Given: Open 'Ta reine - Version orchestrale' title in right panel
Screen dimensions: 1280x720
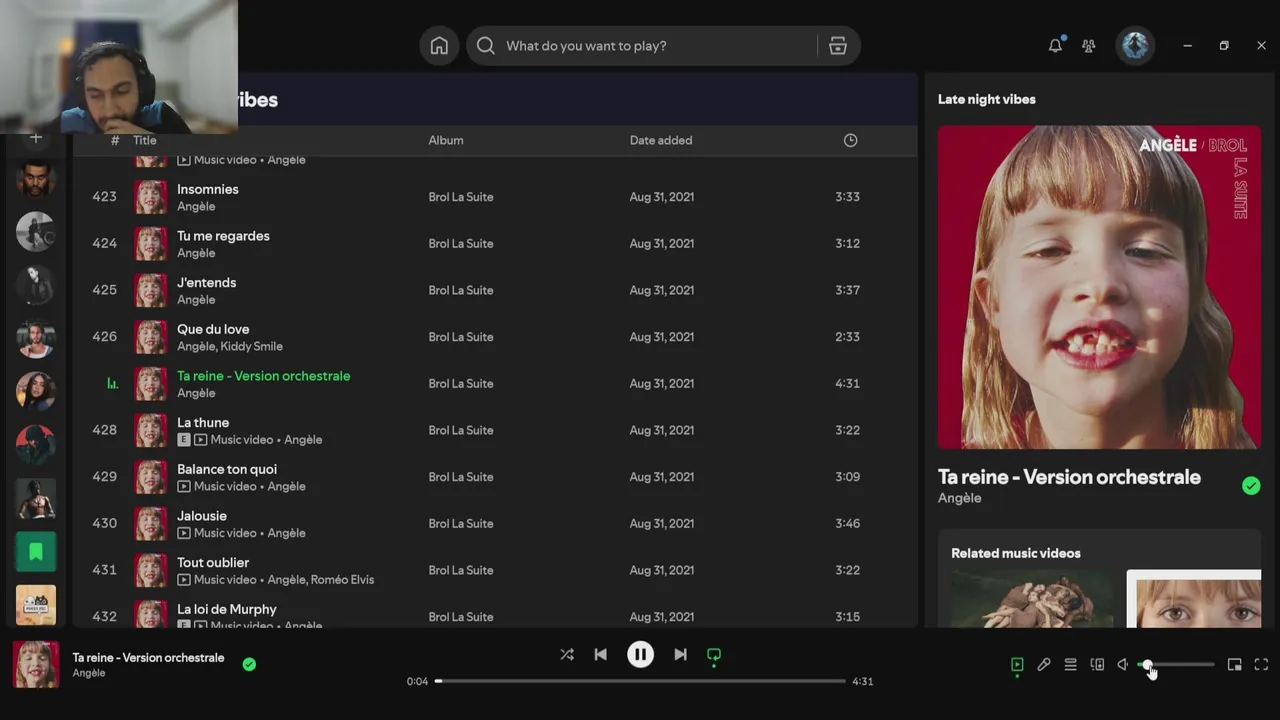Looking at the screenshot, I should pyautogui.click(x=1069, y=477).
